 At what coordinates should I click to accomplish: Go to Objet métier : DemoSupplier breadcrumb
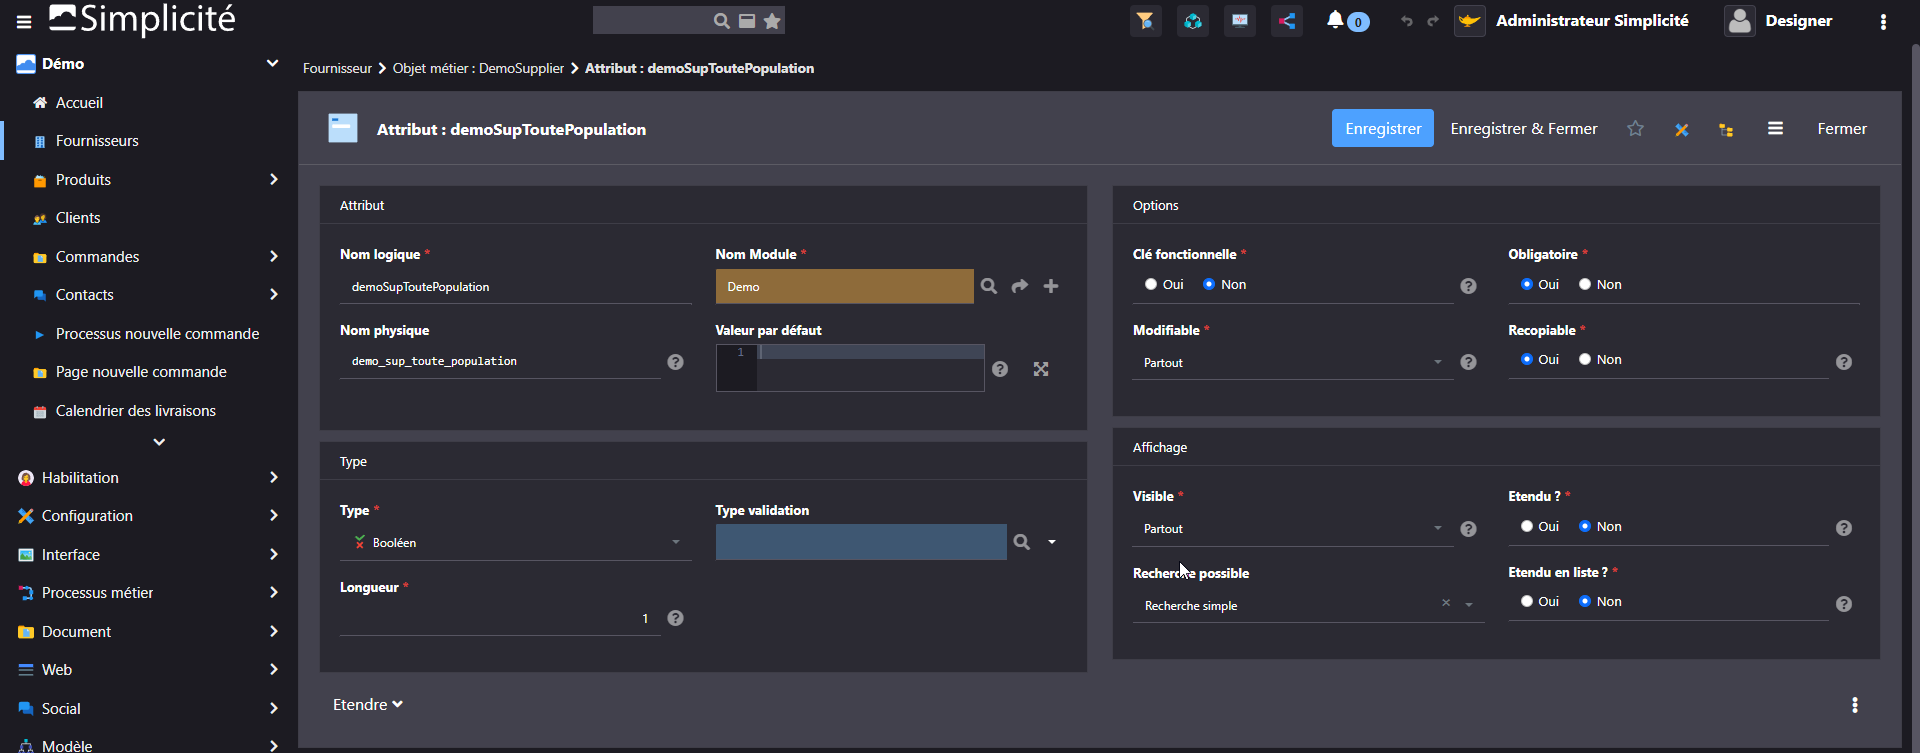478,69
